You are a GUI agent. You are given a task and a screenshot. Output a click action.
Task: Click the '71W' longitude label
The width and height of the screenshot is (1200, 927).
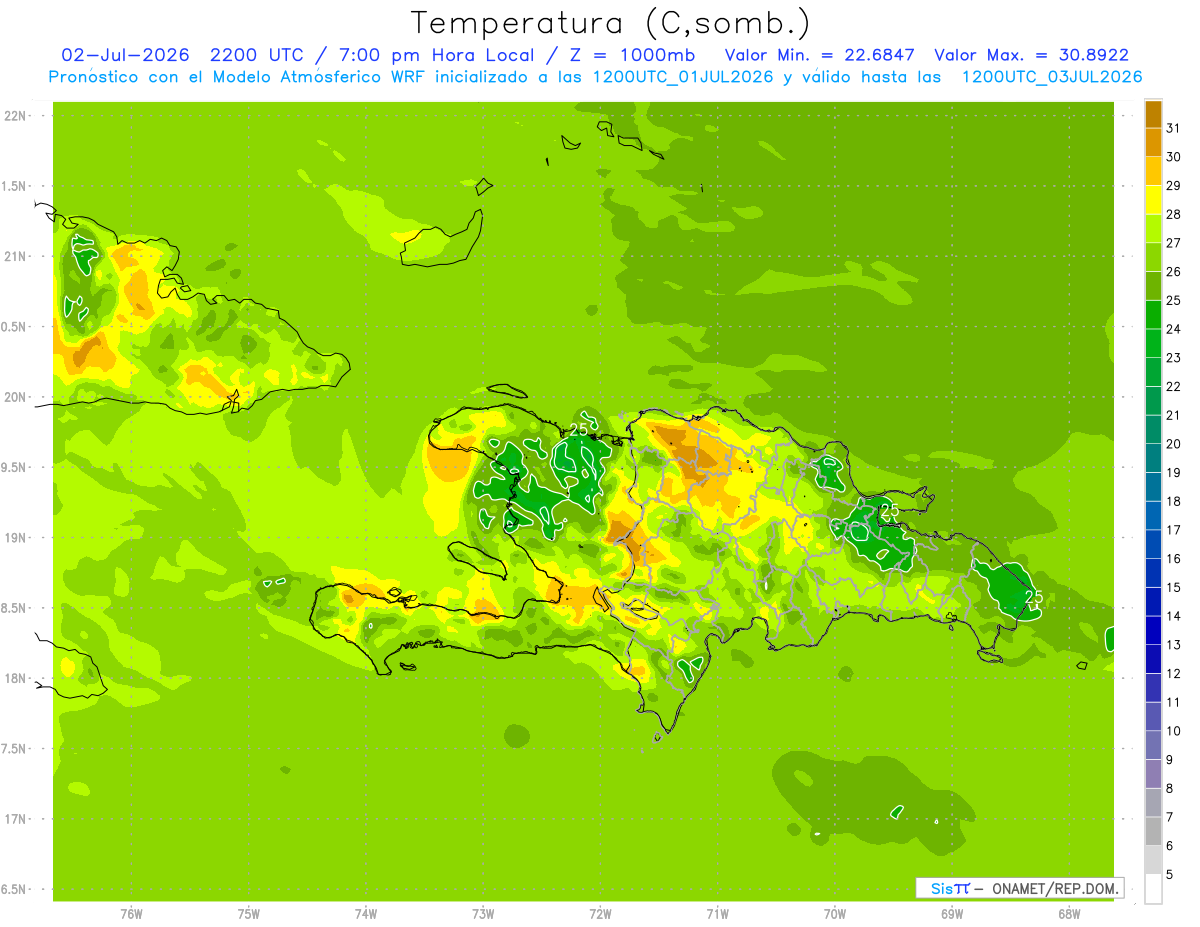(x=717, y=914)
